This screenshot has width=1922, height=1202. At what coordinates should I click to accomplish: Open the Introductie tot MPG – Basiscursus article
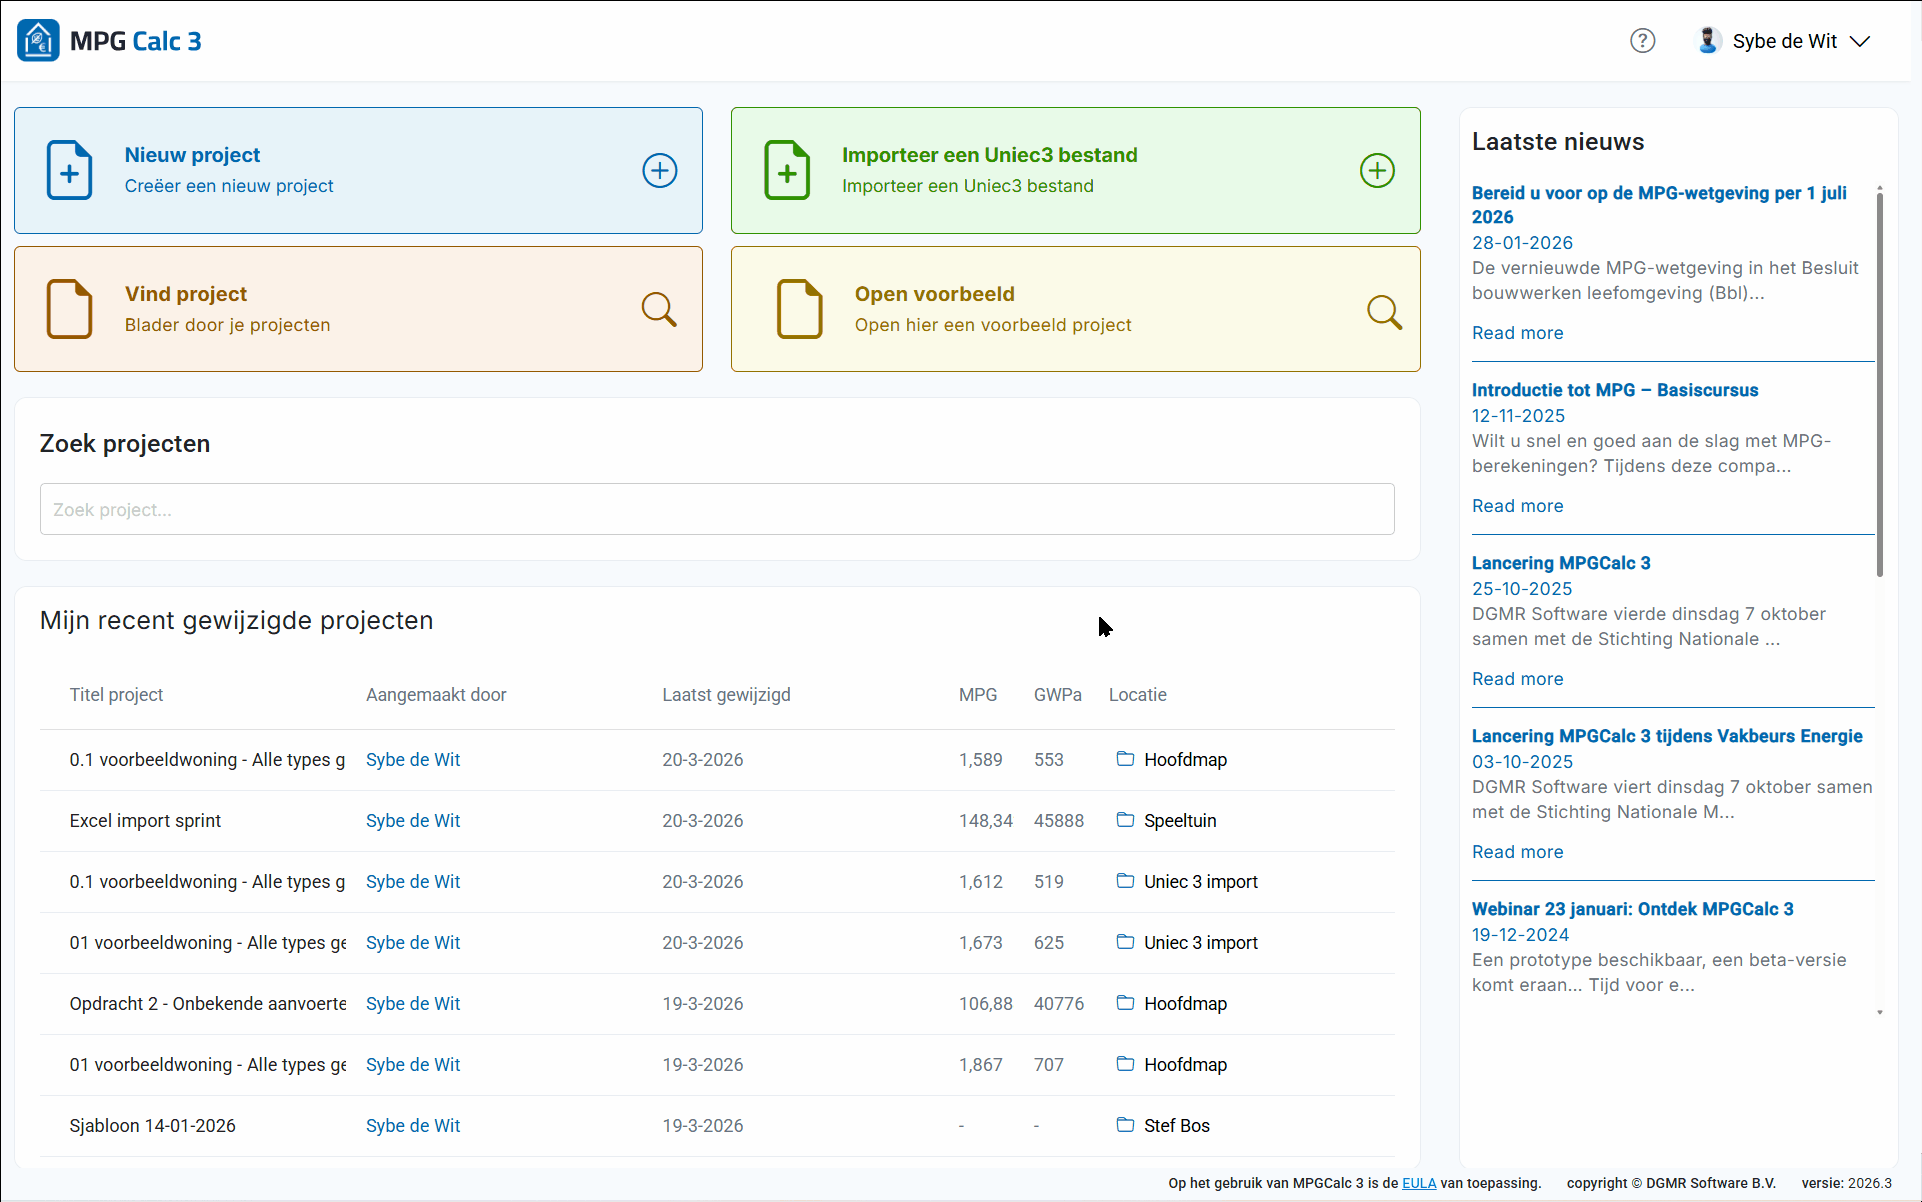tap(1614, 390)
